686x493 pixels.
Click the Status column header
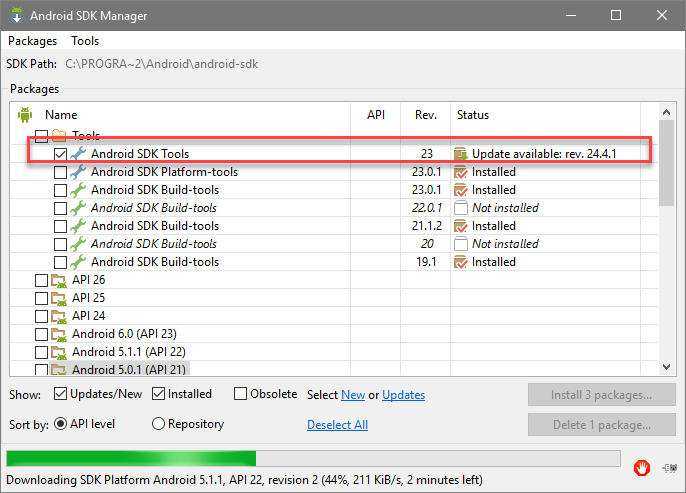pyautogui.click(x=472, y=115)
